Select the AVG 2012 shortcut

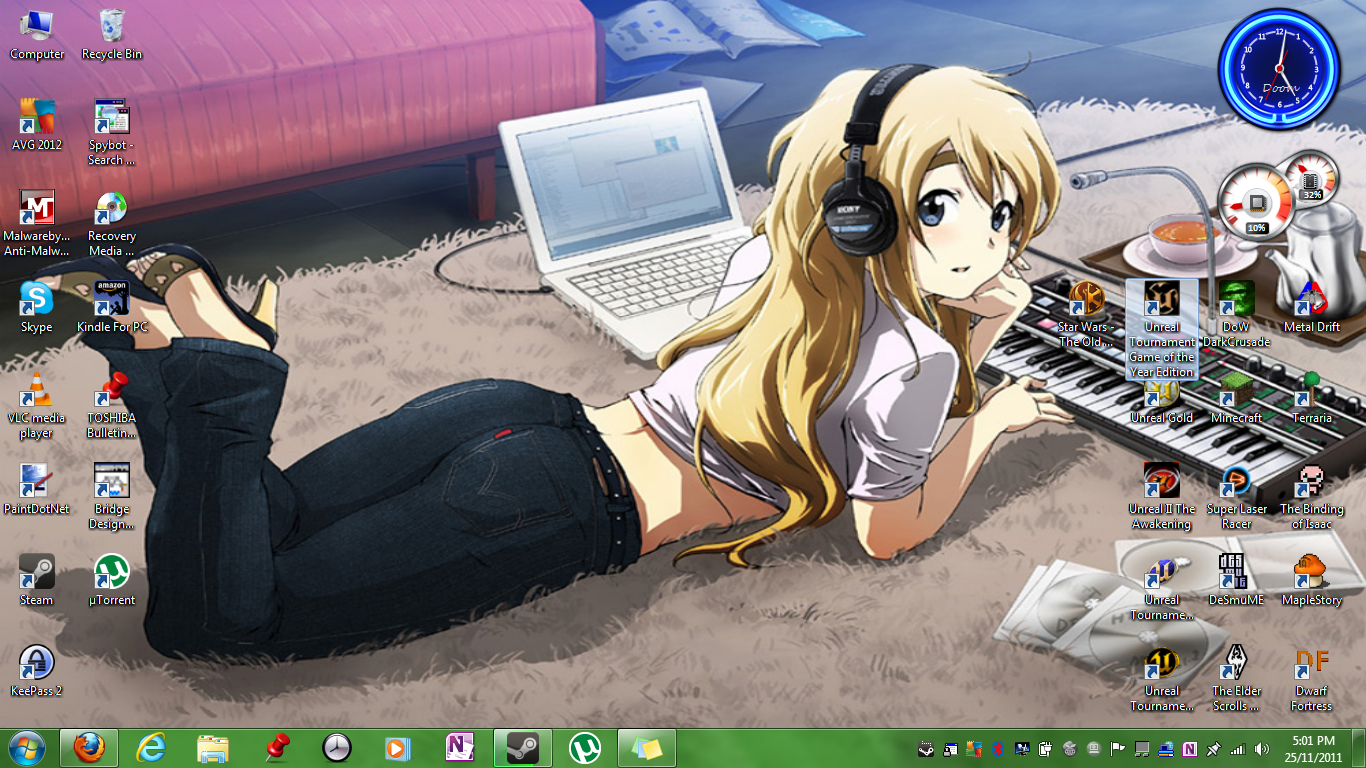pos(37,125)
